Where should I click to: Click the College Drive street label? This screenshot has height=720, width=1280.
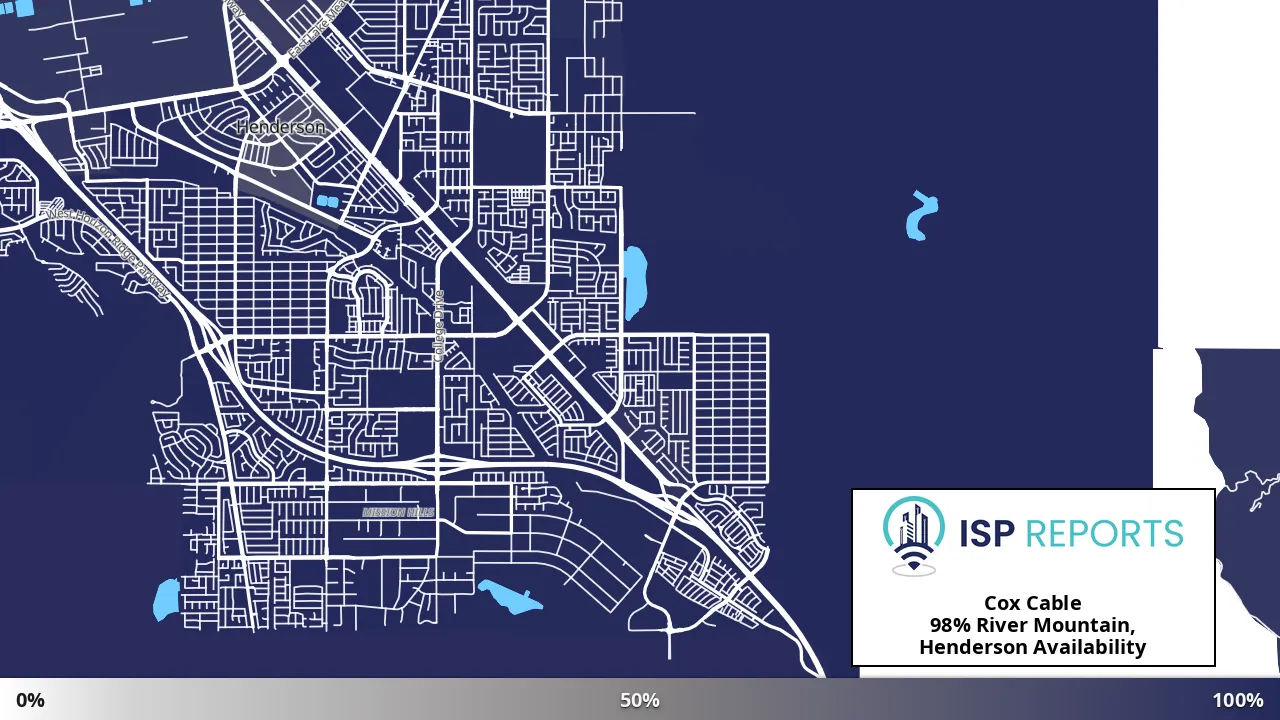coord(438,327)
